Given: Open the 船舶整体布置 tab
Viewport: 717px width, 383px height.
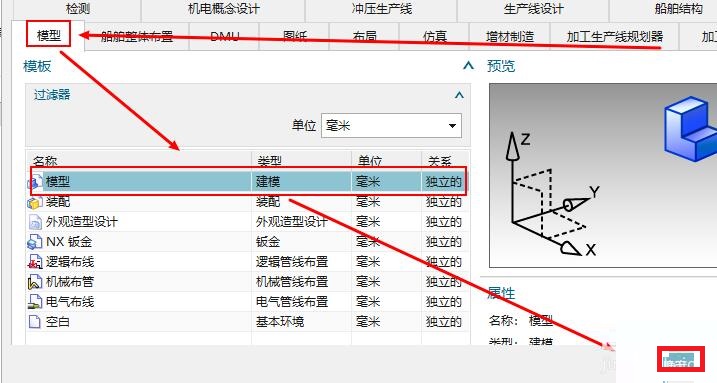Looking at the screenshot, I should point(137,36).
